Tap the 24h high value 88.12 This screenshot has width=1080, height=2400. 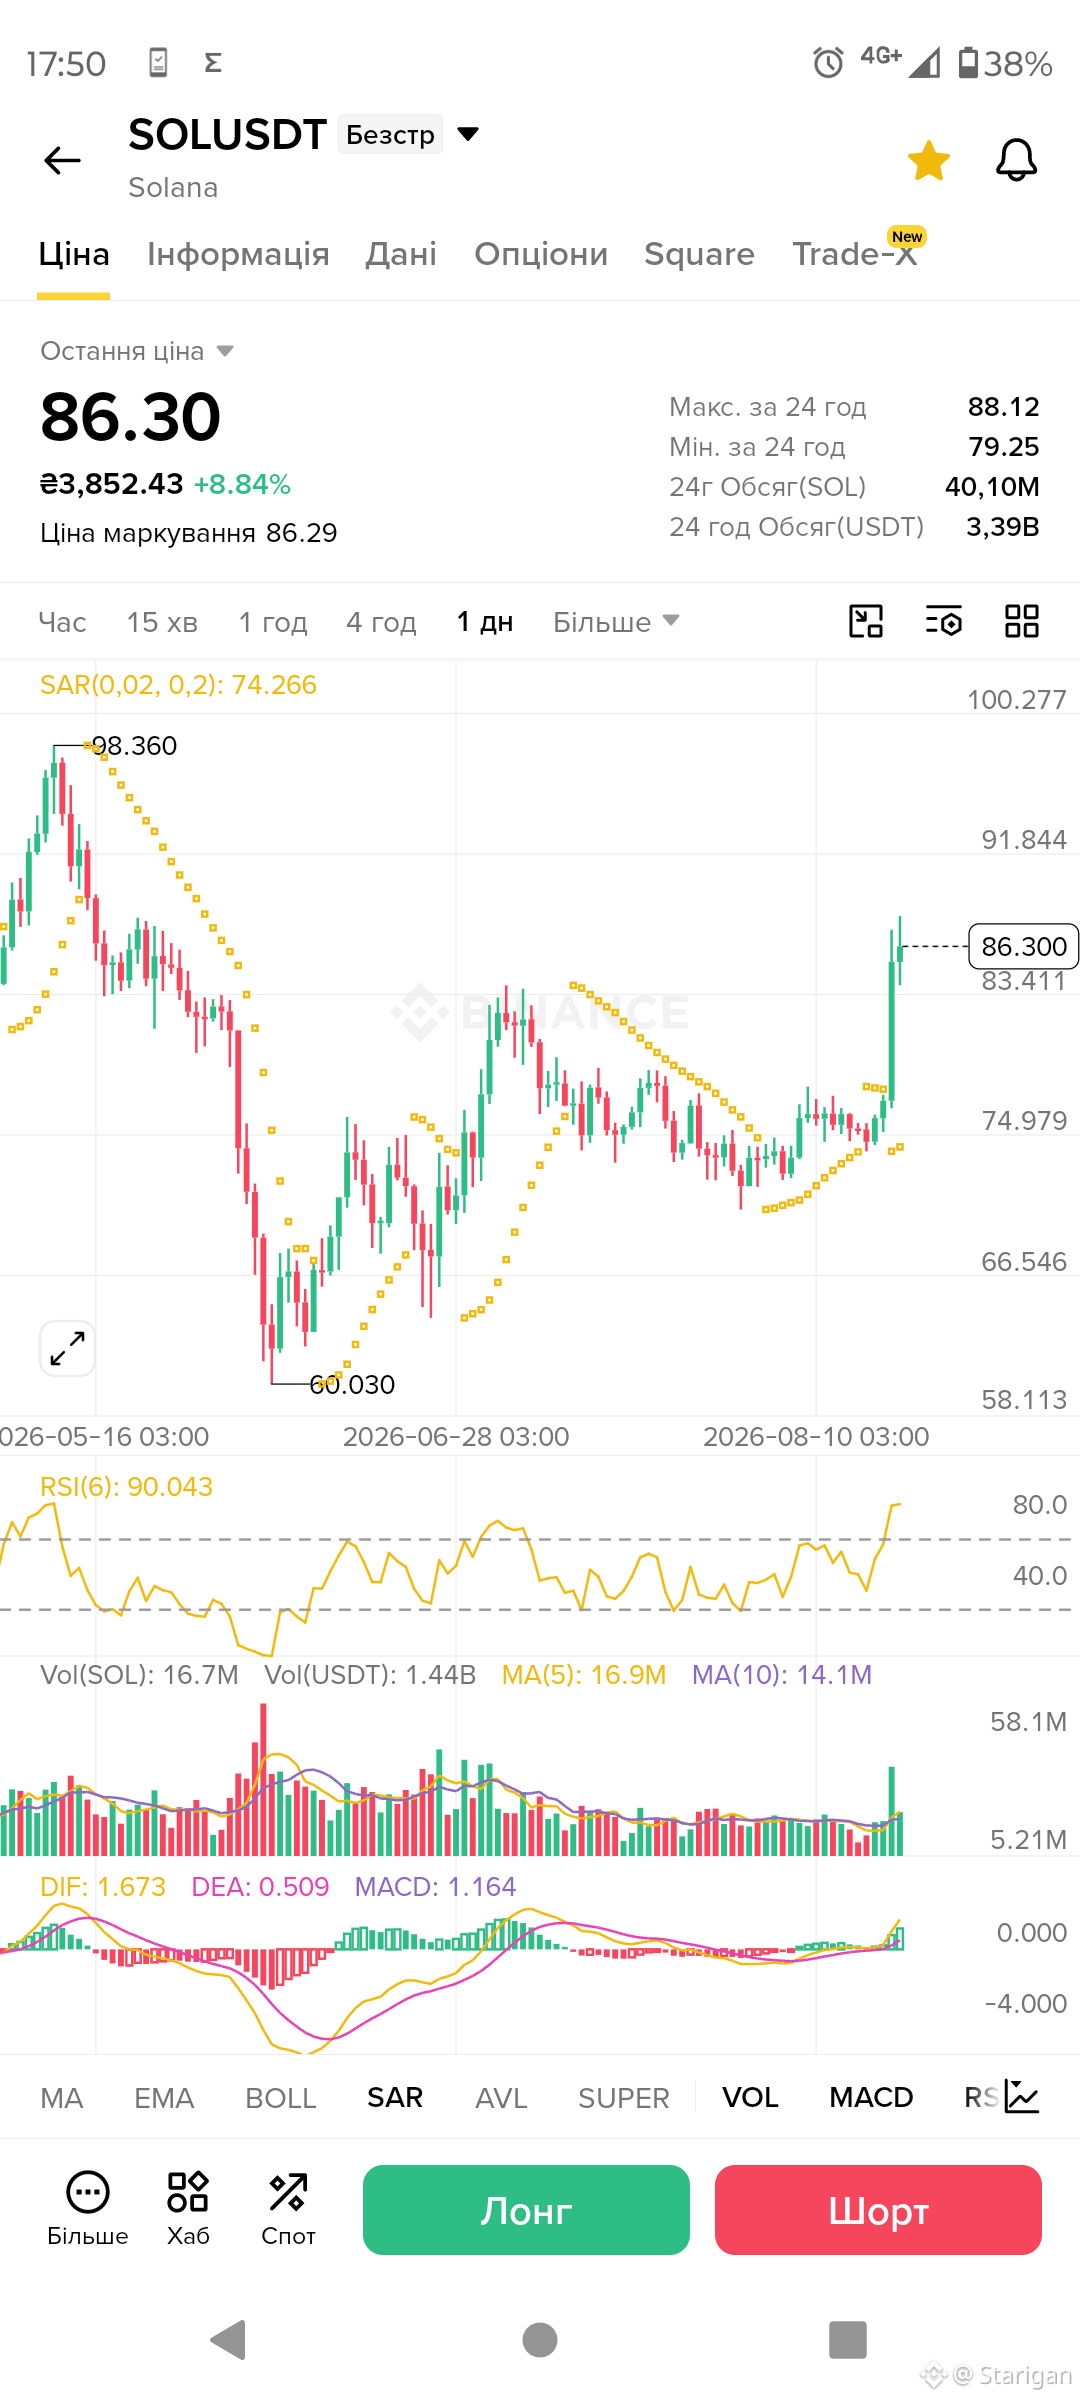click(1004, 407)
